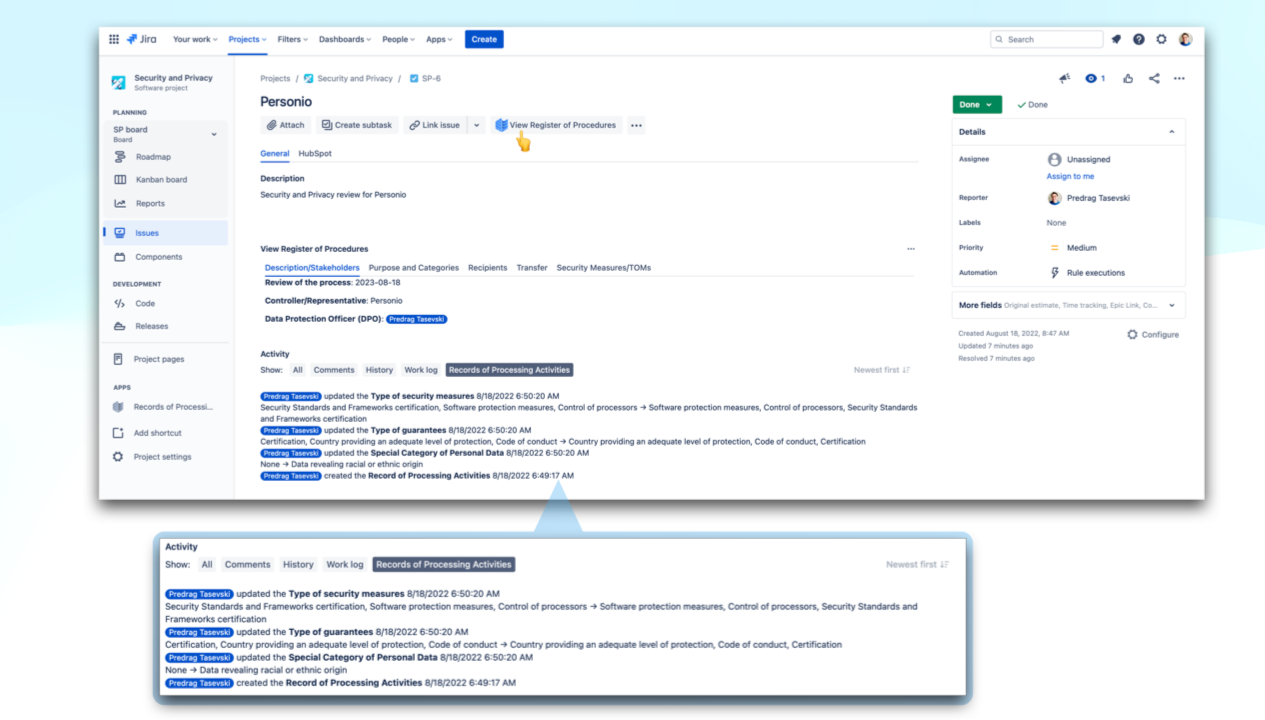Open the notifications bell icon
The height and width of the screenshot is (720, 1265).
[1116, 39]
